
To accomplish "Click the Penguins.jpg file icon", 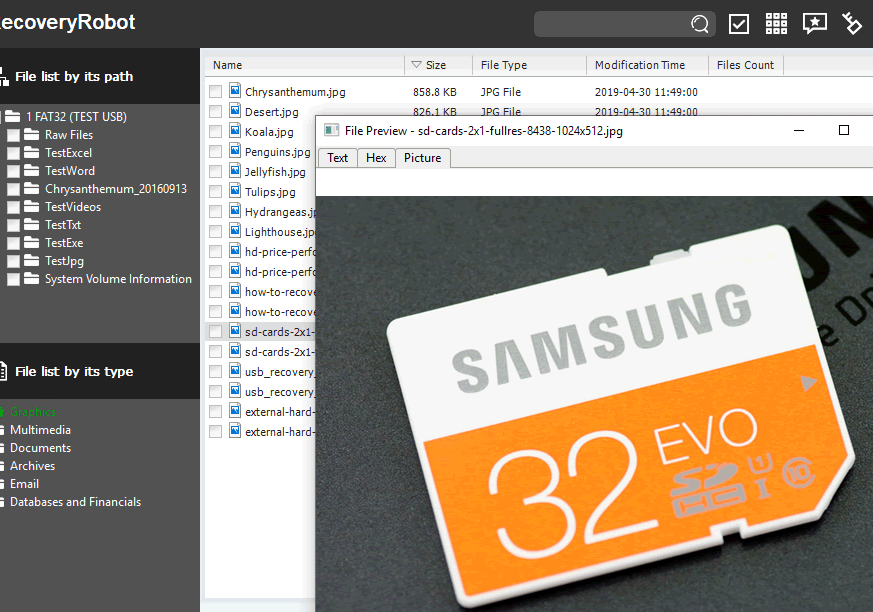I will (x=236, y=151).
